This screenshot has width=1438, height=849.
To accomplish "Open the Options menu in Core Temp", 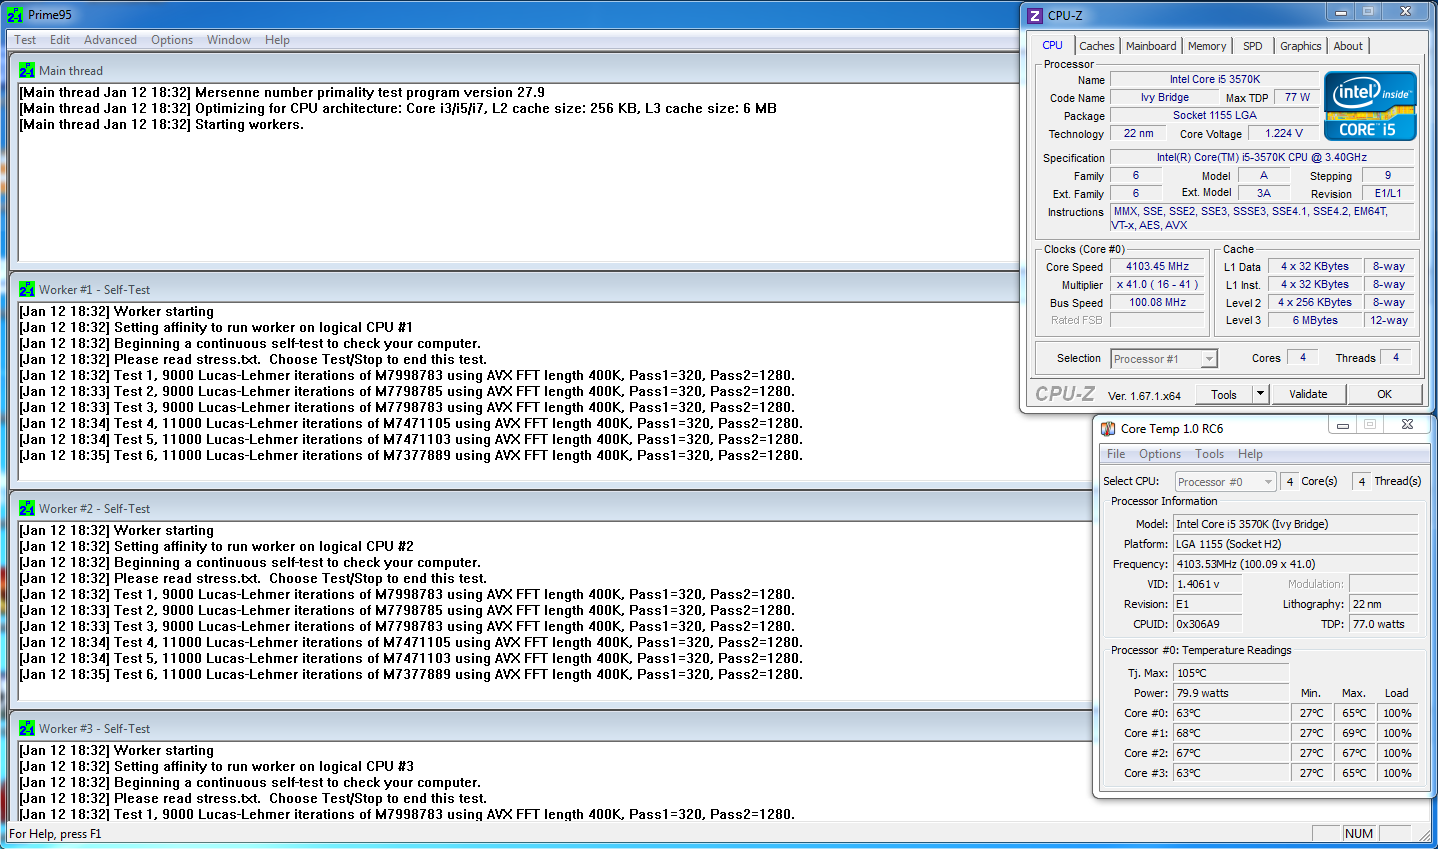I will [1160, 454].
